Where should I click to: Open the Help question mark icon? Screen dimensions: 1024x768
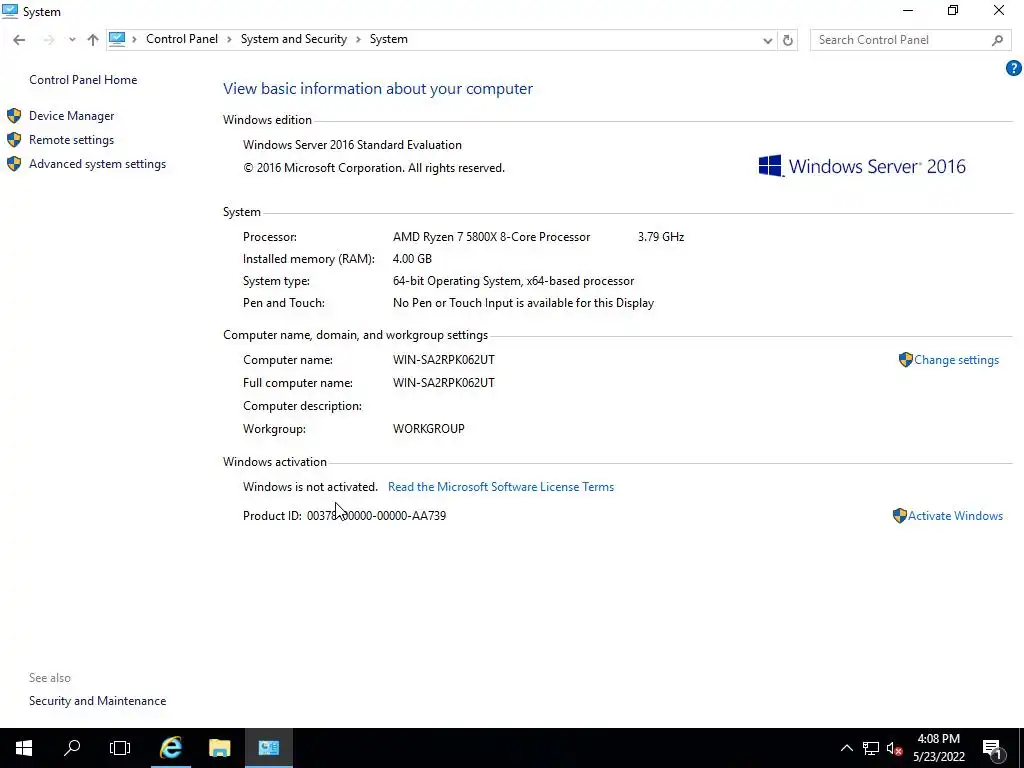click(x=1014, y=68)
